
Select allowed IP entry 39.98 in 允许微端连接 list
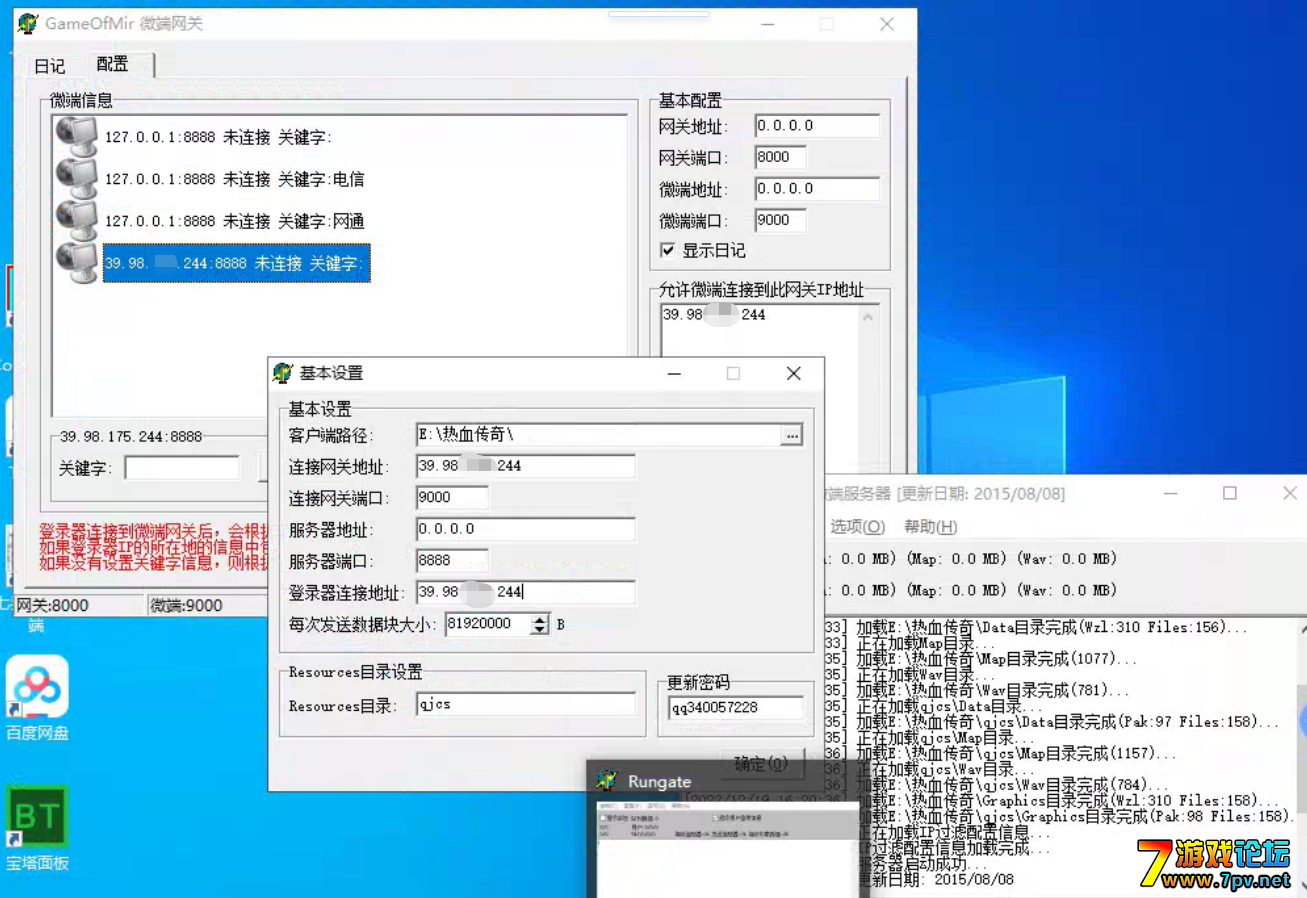[714, 315]
